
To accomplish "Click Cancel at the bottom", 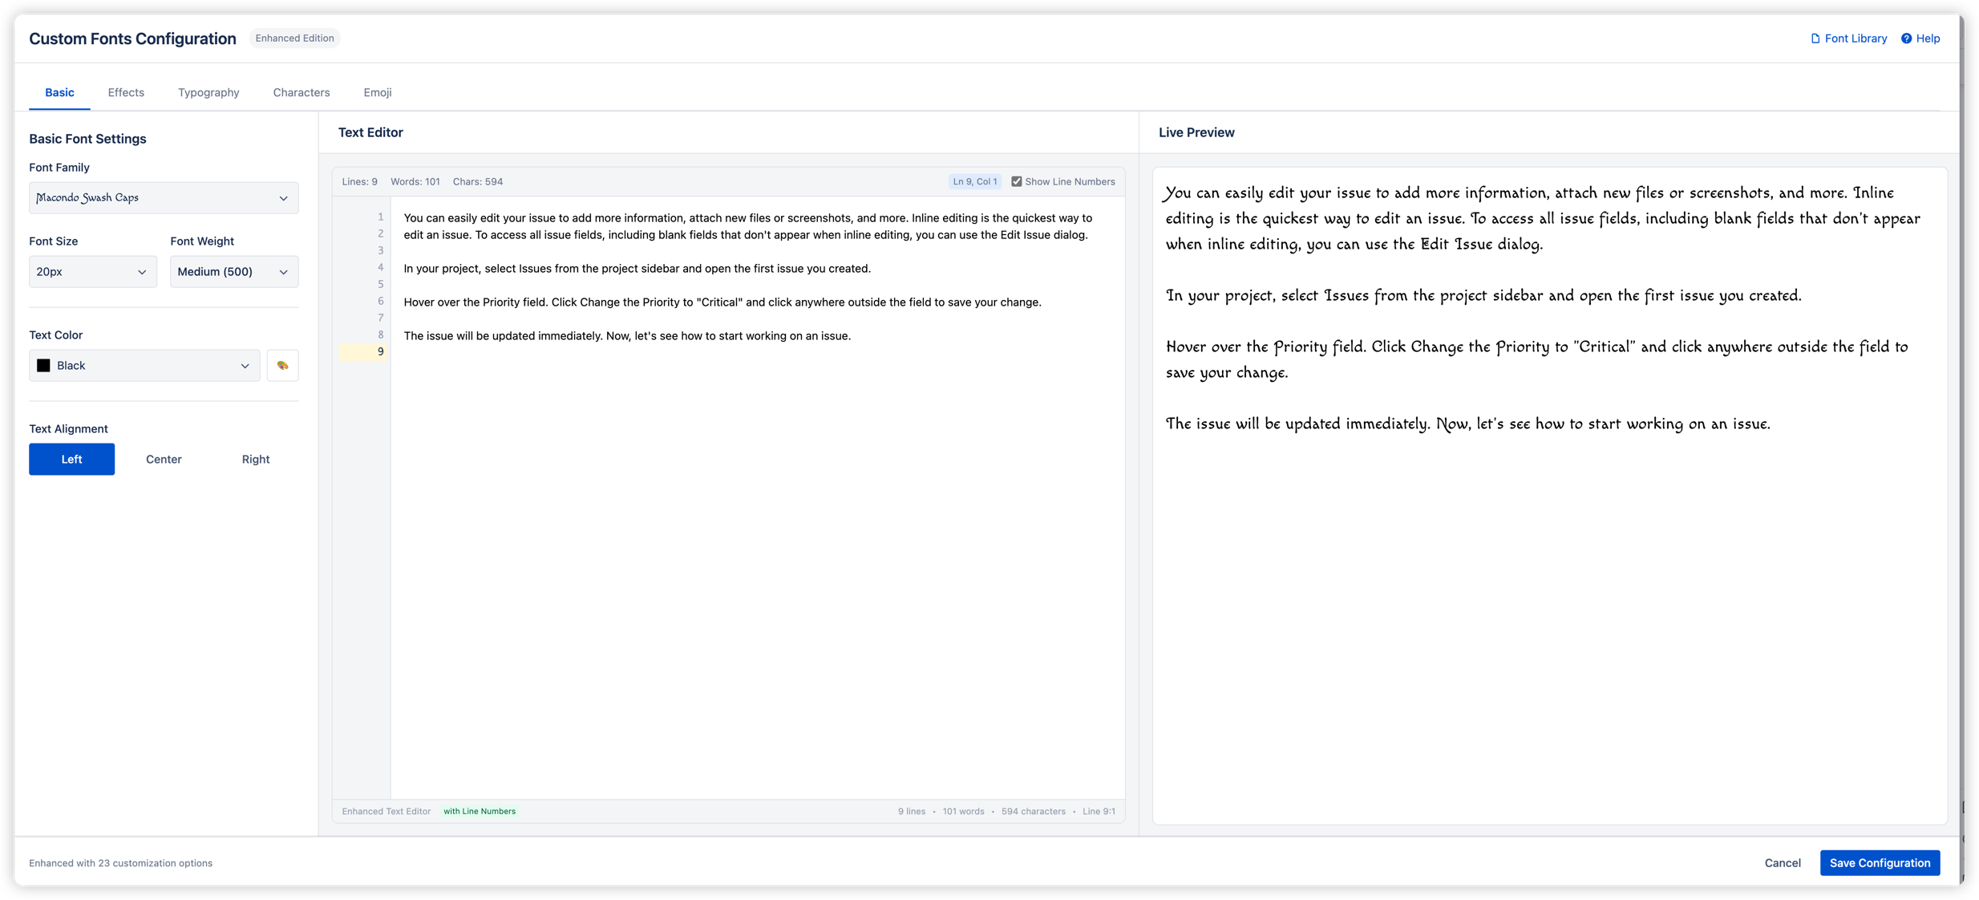I will point(1782,862).
